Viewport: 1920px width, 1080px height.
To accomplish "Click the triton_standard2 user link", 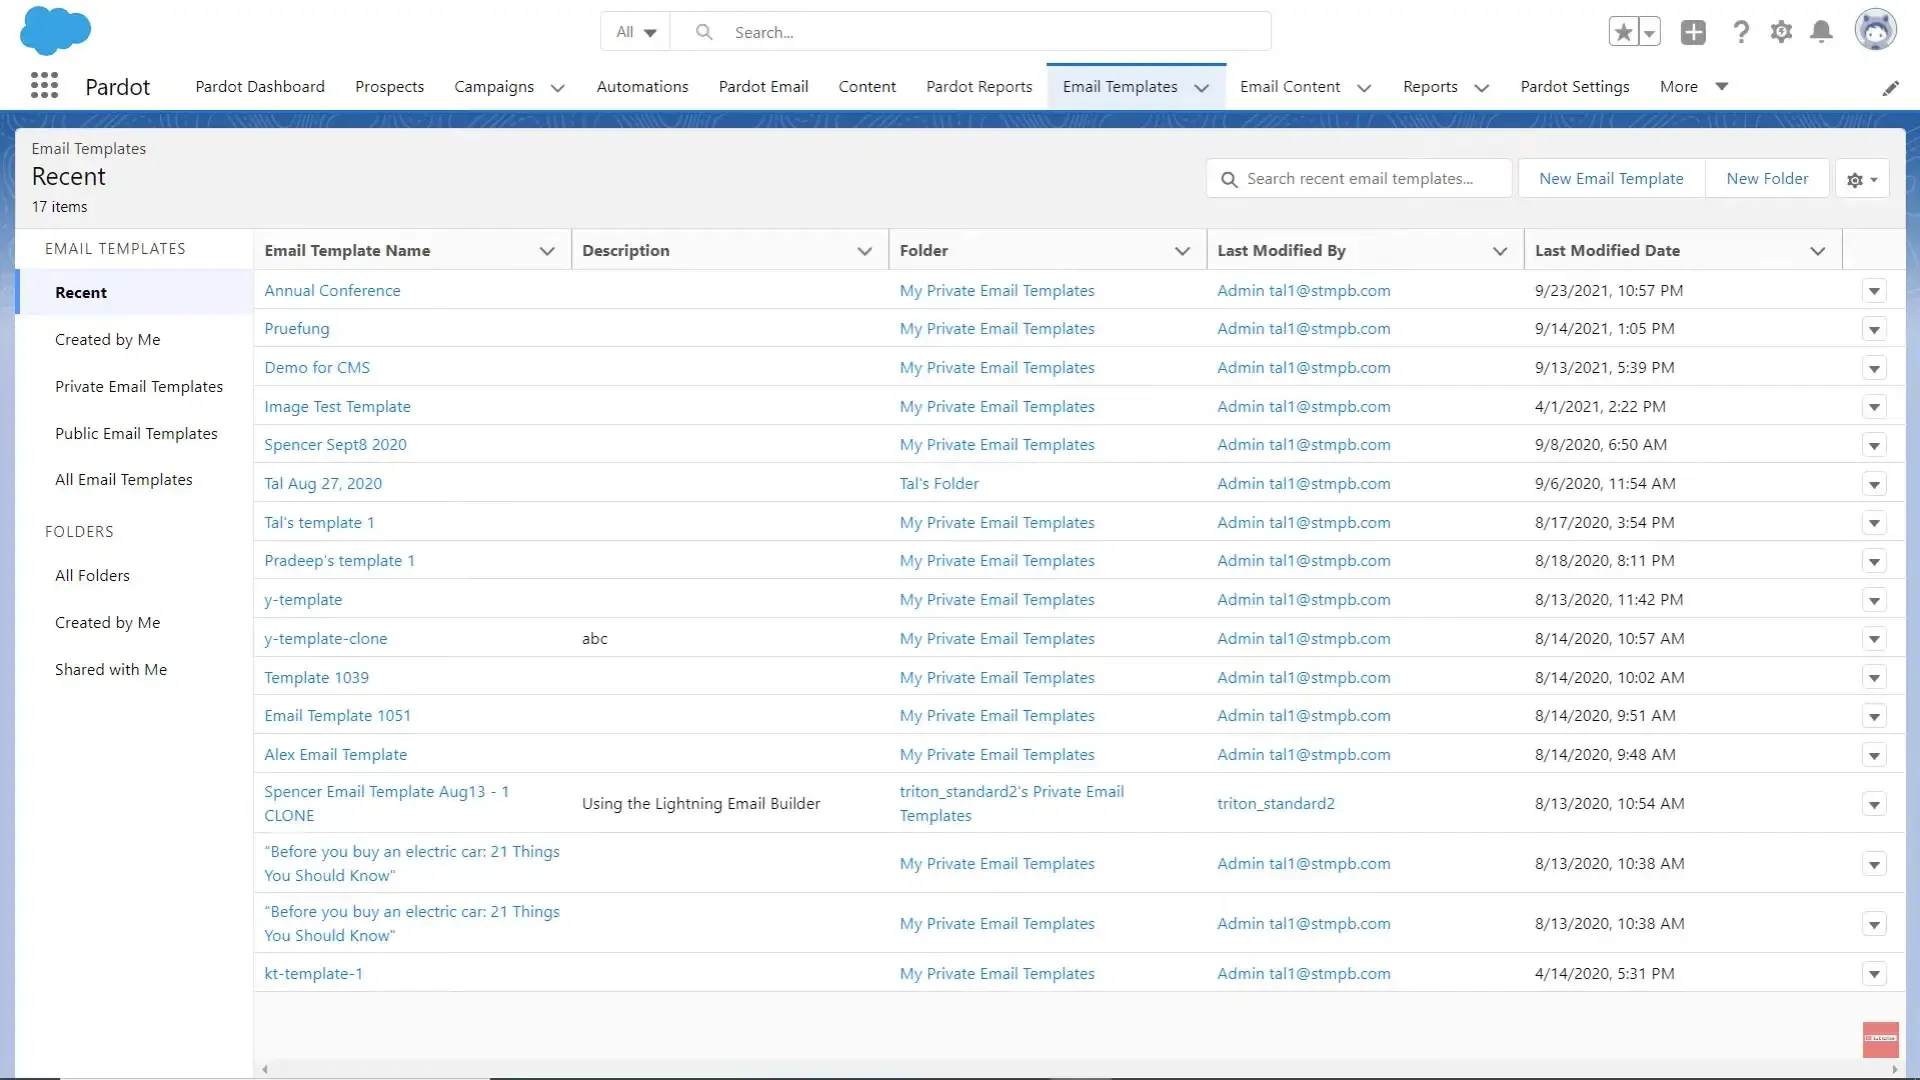I will pyautogui.click(x=1275, y=804).
